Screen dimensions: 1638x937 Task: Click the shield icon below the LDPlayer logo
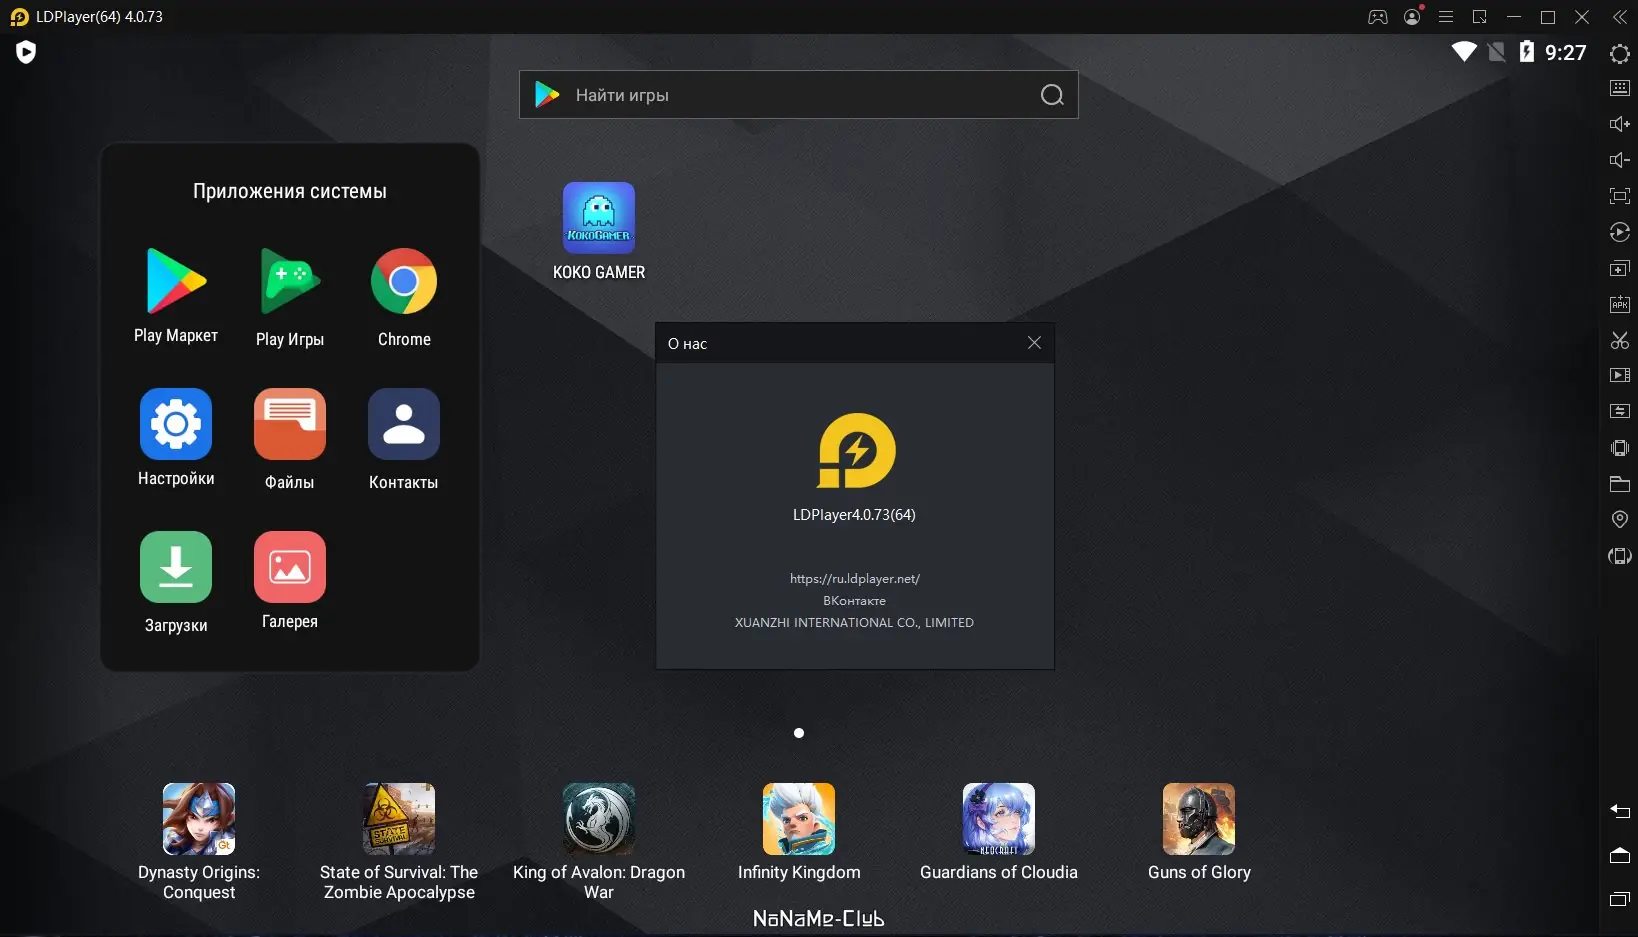coord(26,52)
